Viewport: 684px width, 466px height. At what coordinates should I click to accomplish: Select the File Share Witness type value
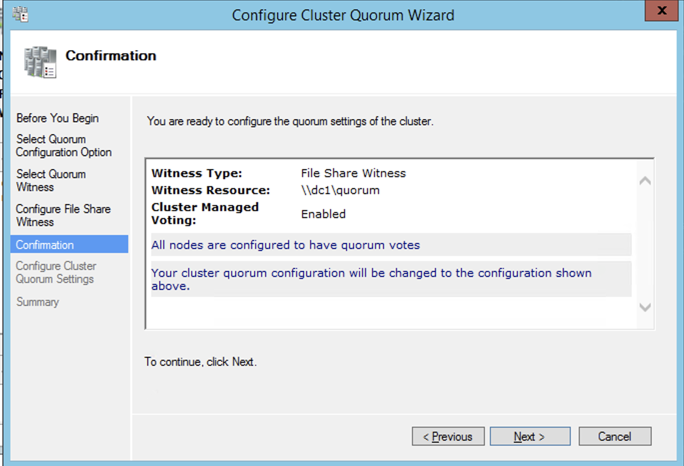pos(353,173)
